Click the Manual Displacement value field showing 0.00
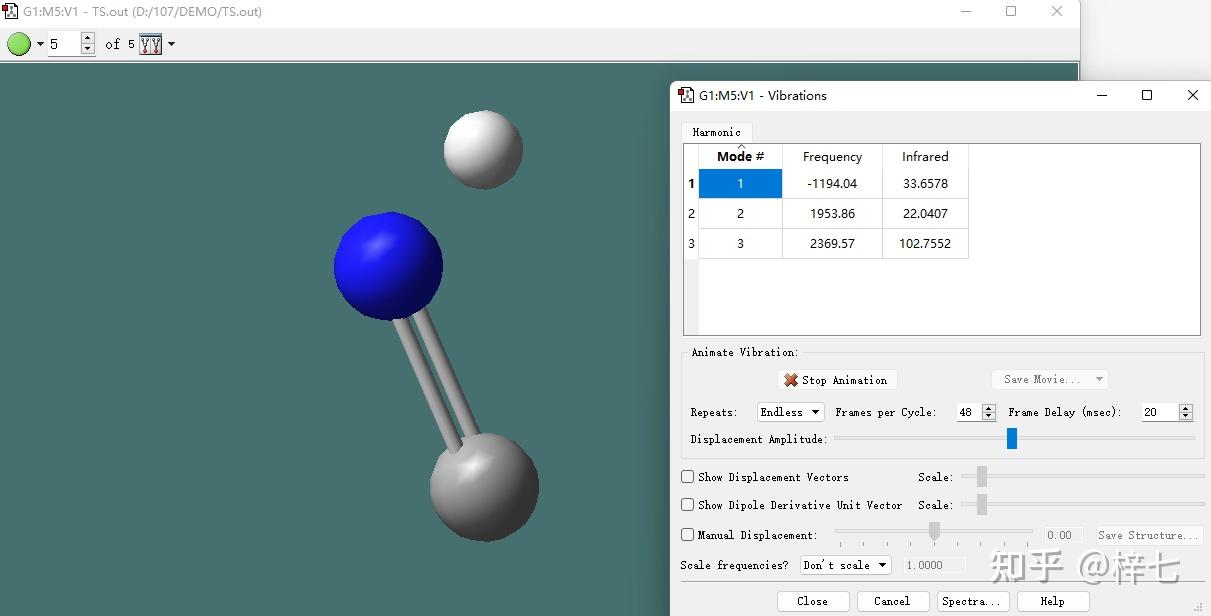This screenshot has width=1211, height=616. [1062, 535]
